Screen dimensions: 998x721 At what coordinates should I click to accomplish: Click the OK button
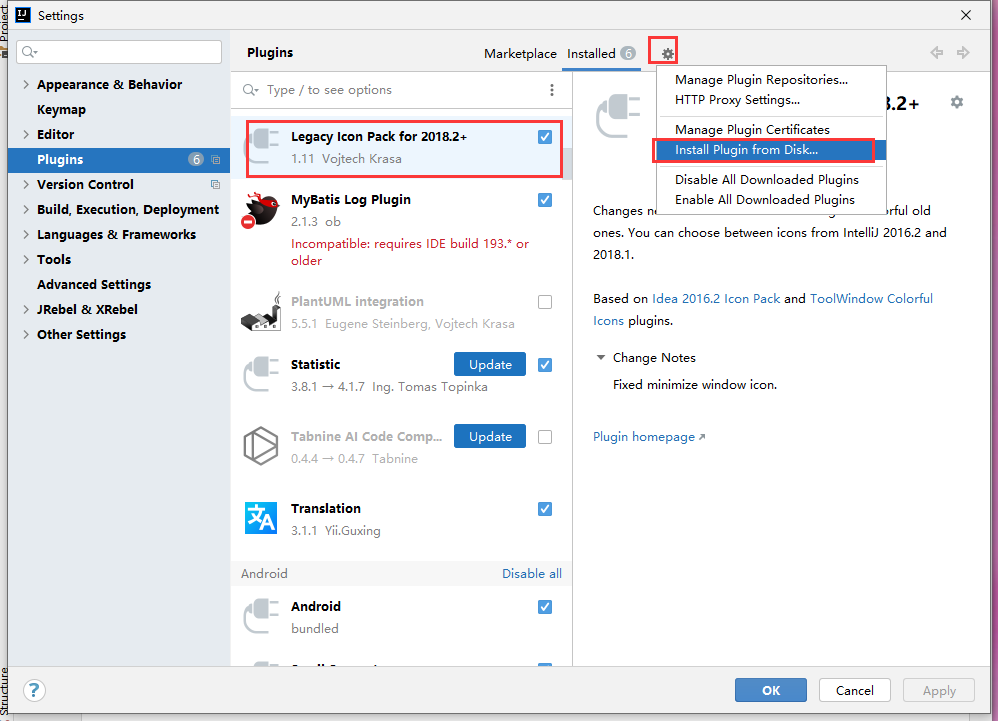pyautogui.click(x=771, y=690)
